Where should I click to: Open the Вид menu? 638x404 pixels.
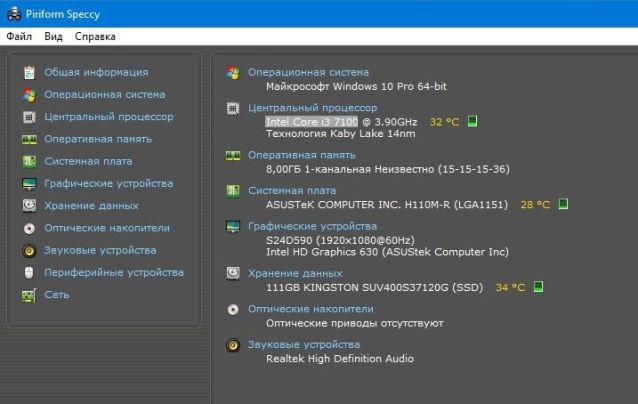click(53, 37)
